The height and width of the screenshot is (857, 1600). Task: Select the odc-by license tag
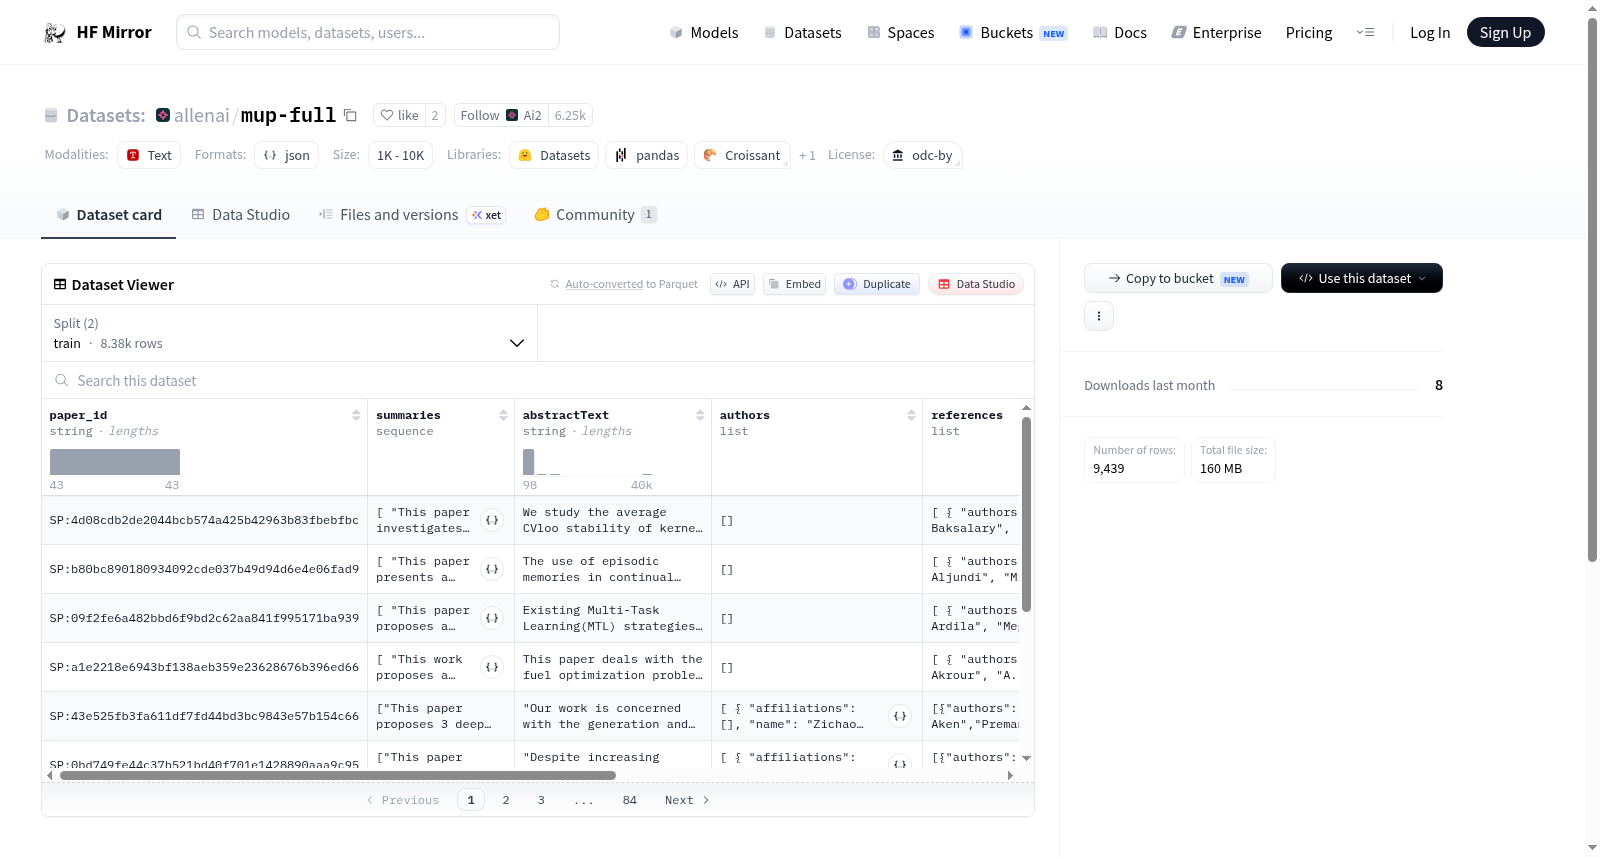[923, 155]
